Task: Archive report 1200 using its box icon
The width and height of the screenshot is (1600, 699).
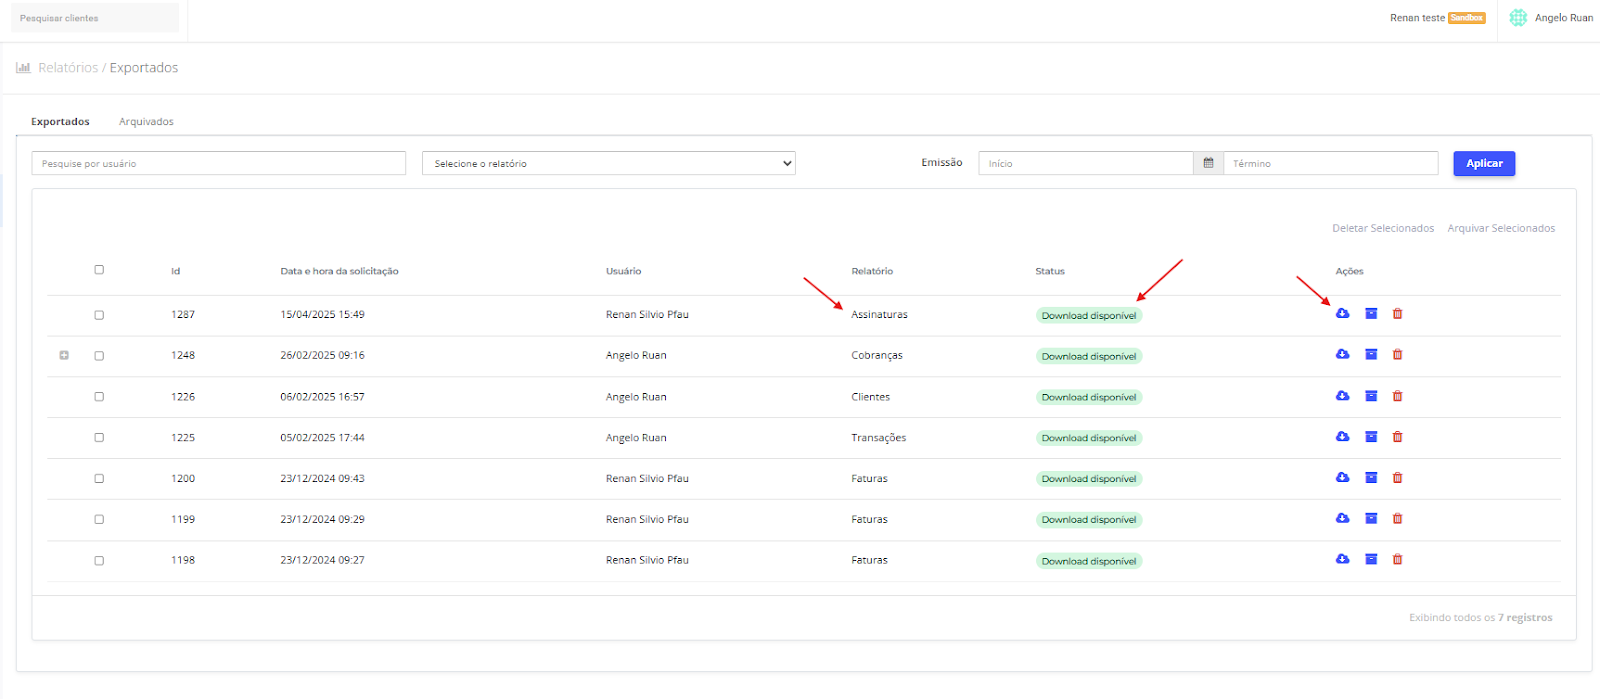Action: (x=1371, y=478)
